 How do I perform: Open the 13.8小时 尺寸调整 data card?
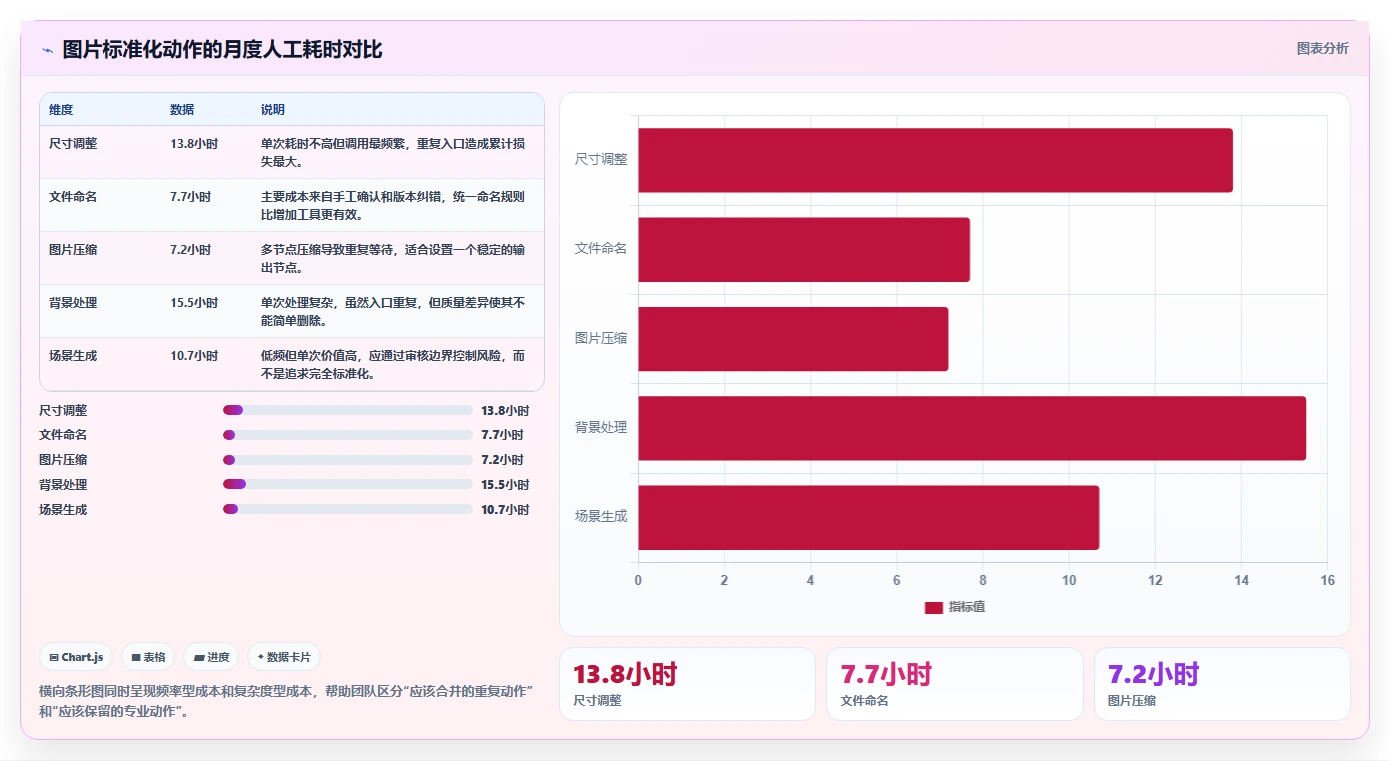[x=687, y=684]
